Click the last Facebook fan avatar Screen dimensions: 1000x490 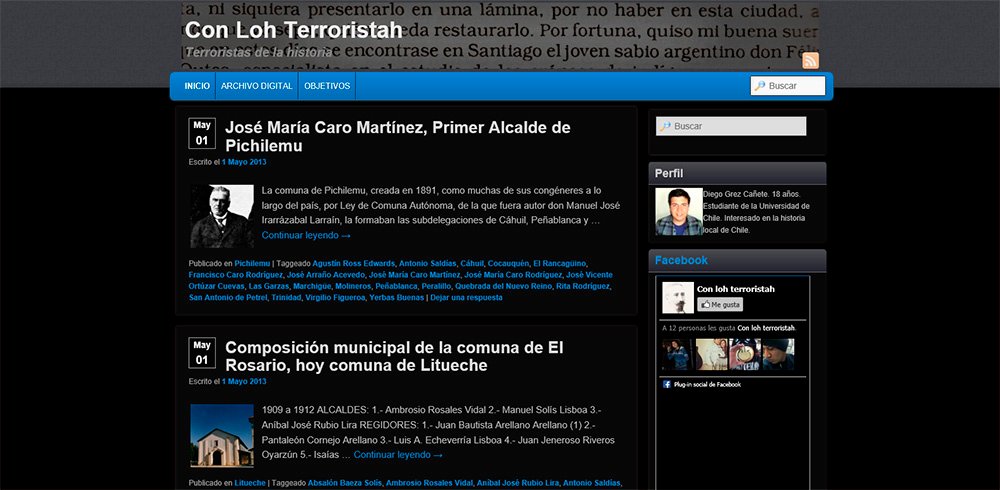tap(778, 354)
